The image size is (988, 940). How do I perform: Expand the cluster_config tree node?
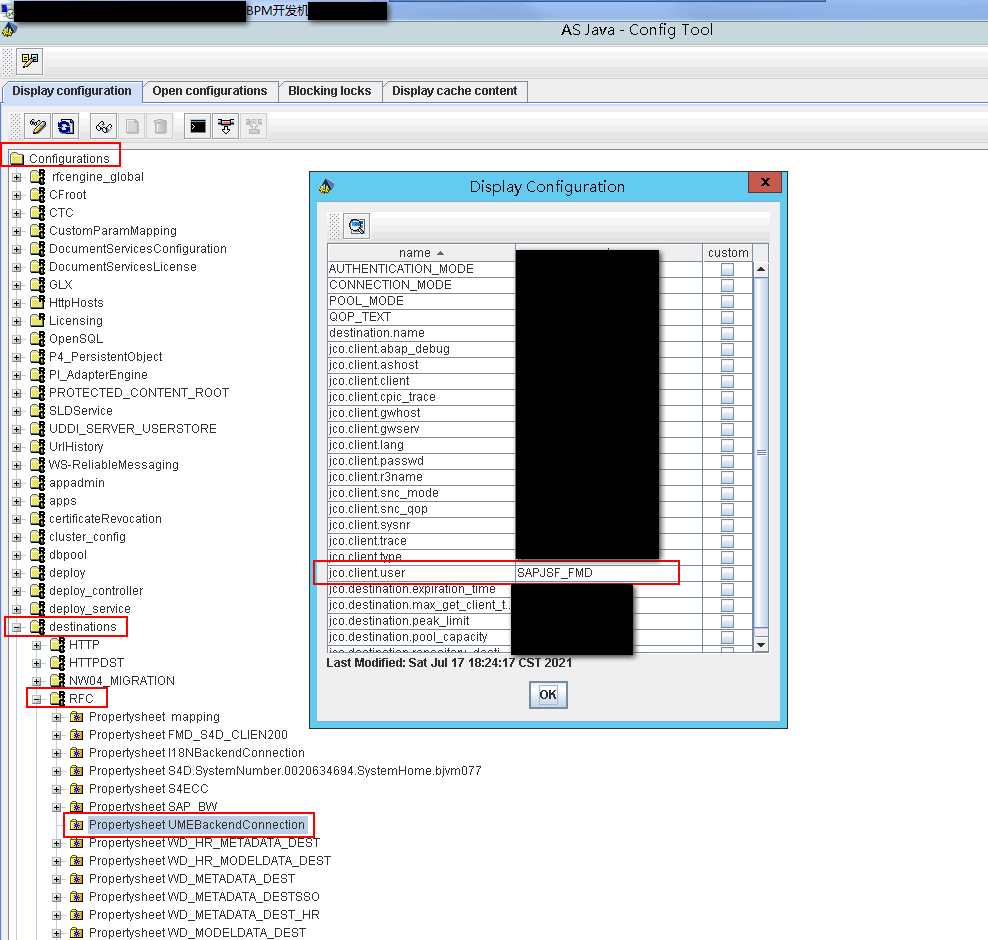[x=17, y=537]
